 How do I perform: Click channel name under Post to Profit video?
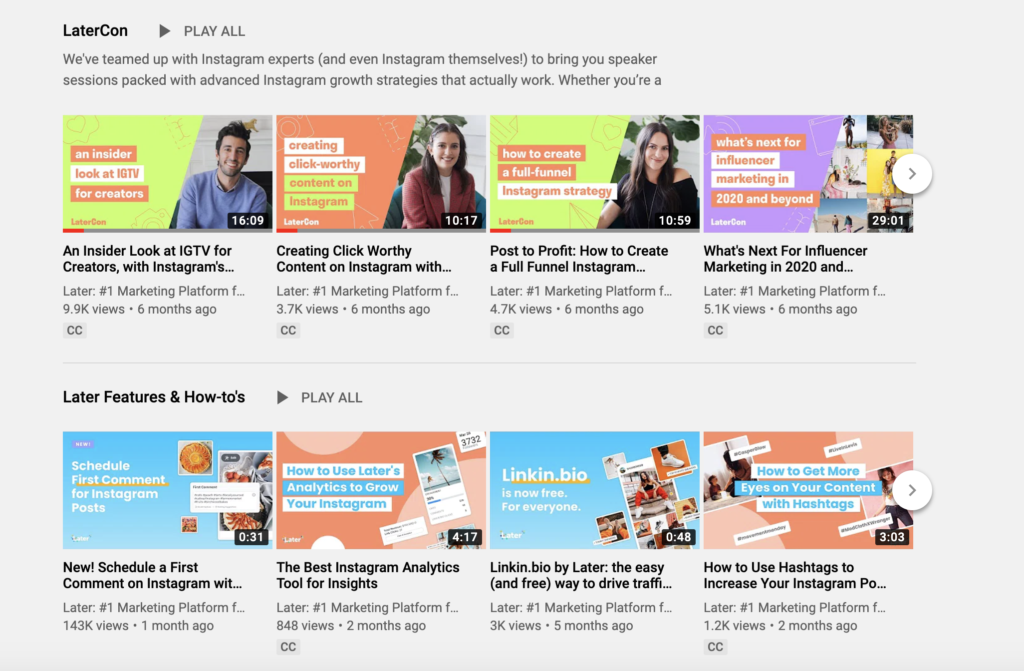[x=581, y=291]
